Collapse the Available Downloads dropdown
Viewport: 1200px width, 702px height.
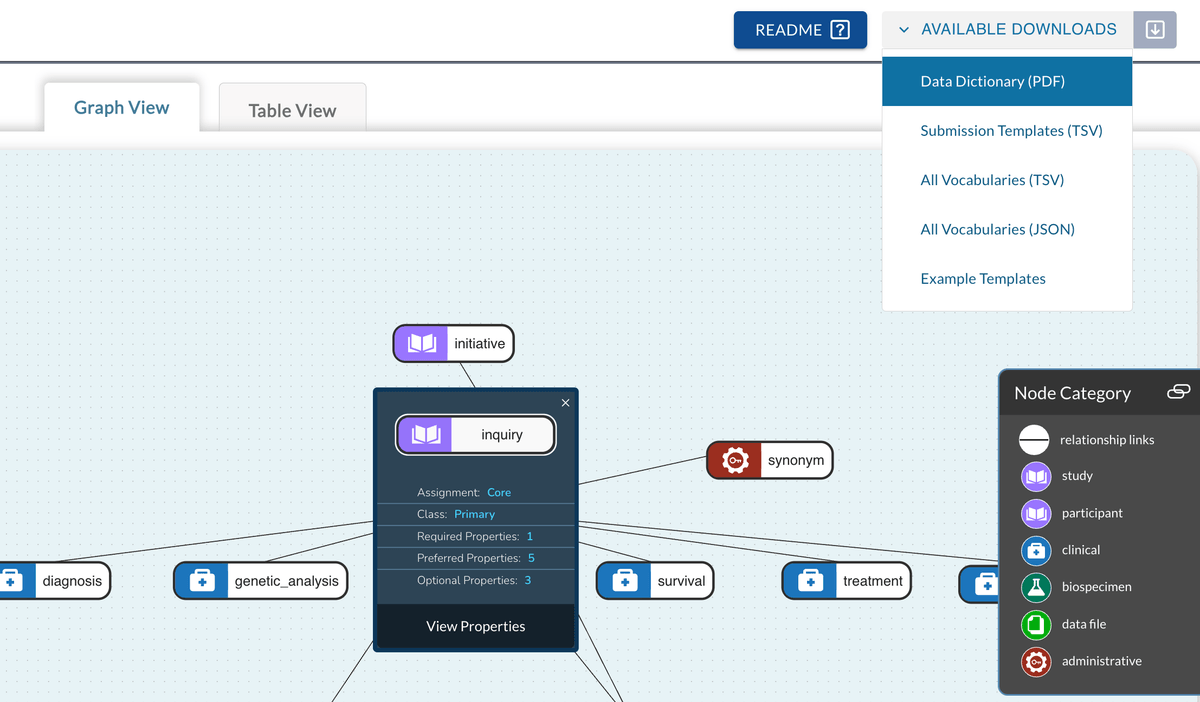tap(1006, 30)
